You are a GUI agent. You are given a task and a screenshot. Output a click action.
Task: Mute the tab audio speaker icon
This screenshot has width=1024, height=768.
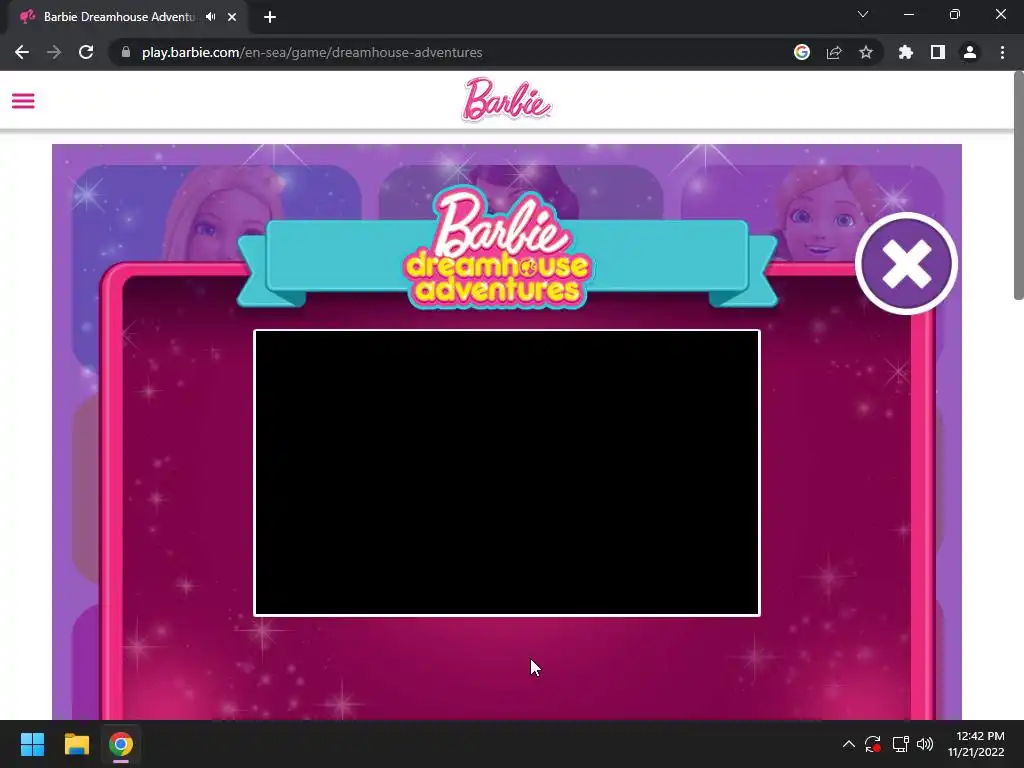click(210, 17)
